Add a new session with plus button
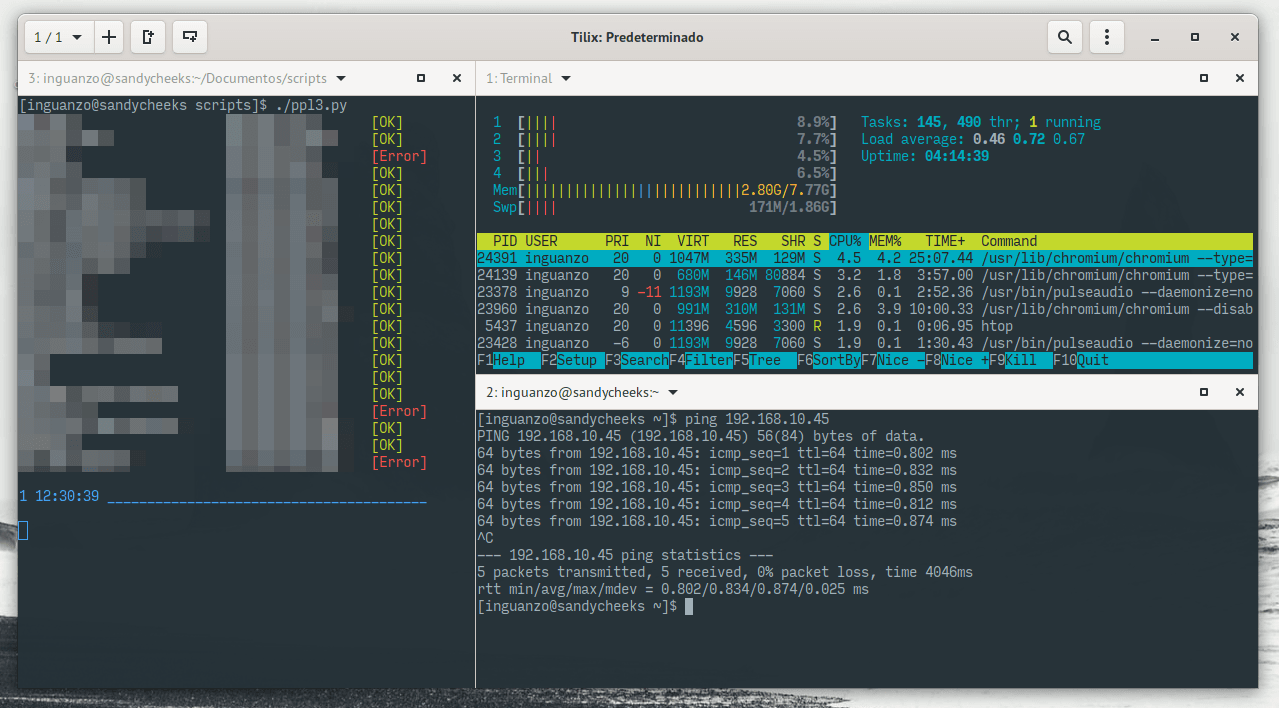1279x708 pixels. pyautogui.click(x=109, y=37)
